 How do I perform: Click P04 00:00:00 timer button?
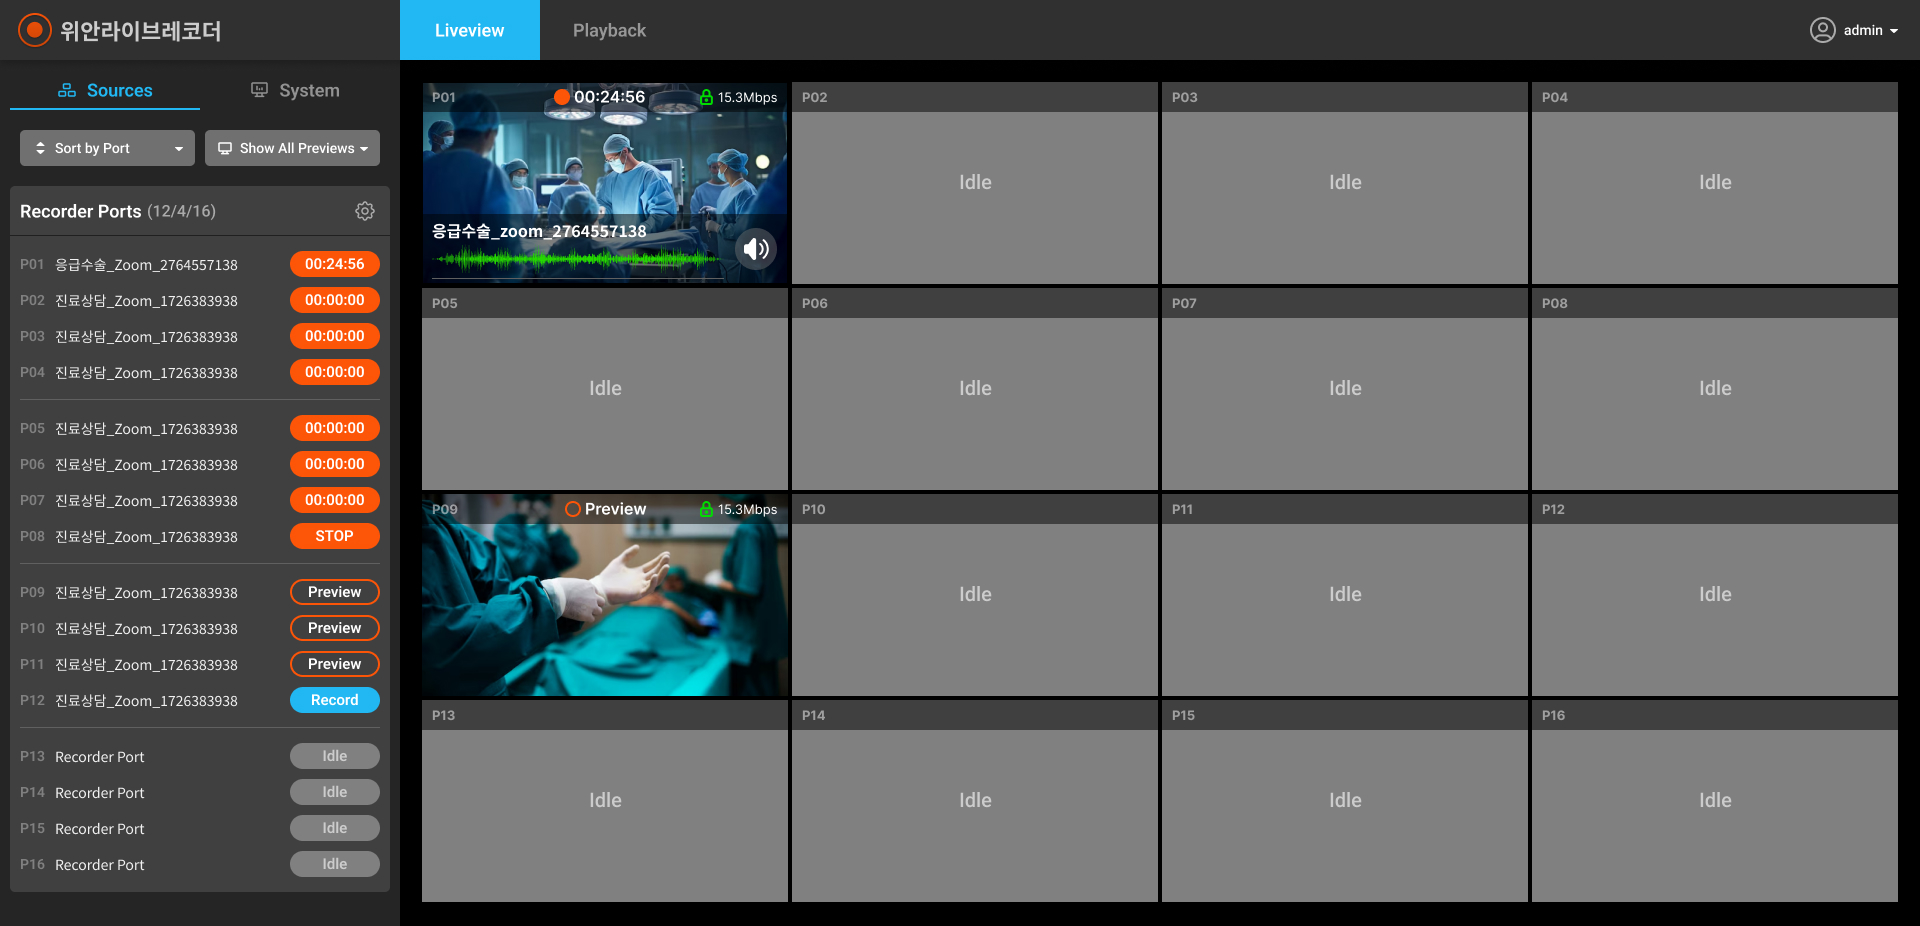point(335,372)
